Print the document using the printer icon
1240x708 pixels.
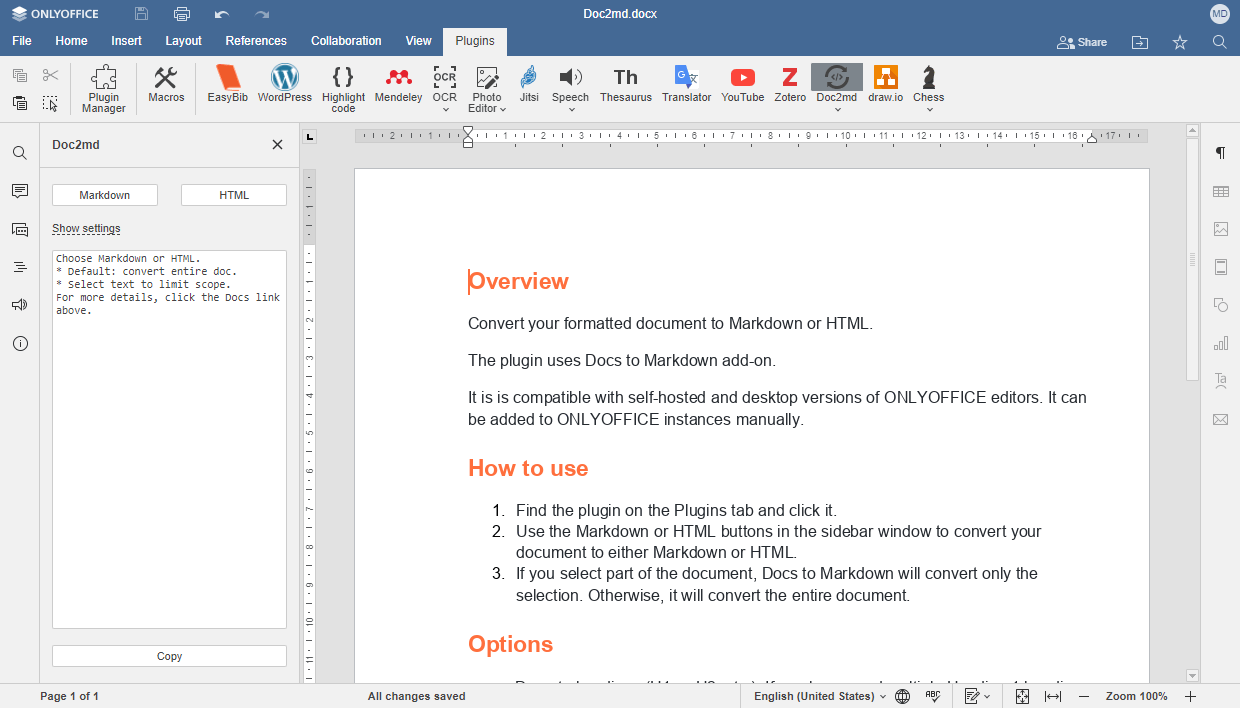coord(182,14)
